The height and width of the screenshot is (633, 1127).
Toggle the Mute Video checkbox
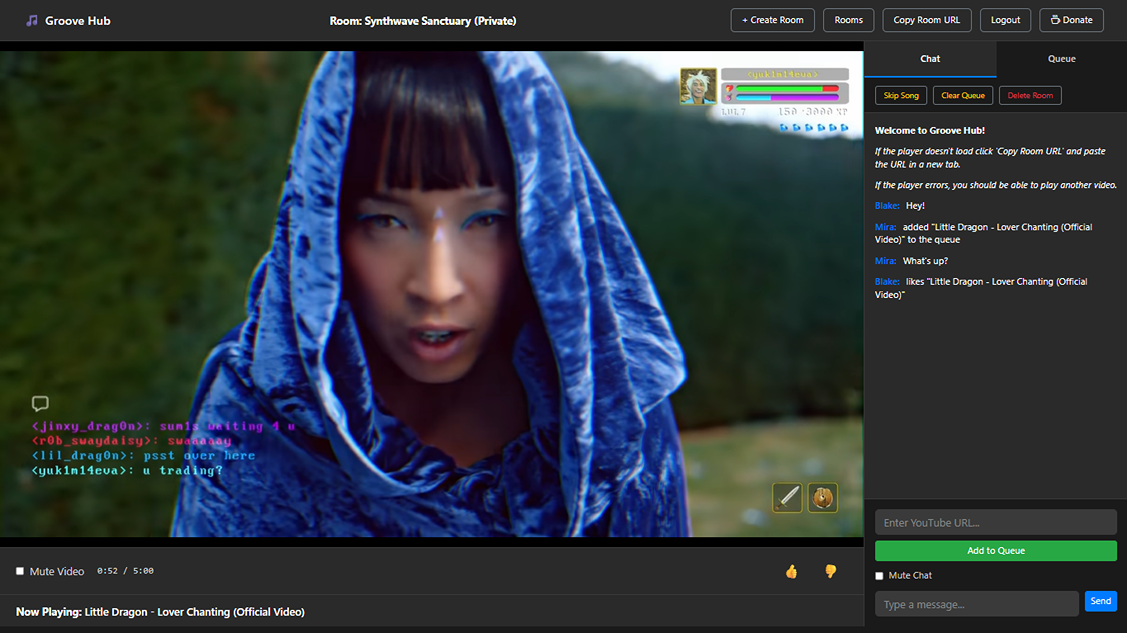point(20,571)
